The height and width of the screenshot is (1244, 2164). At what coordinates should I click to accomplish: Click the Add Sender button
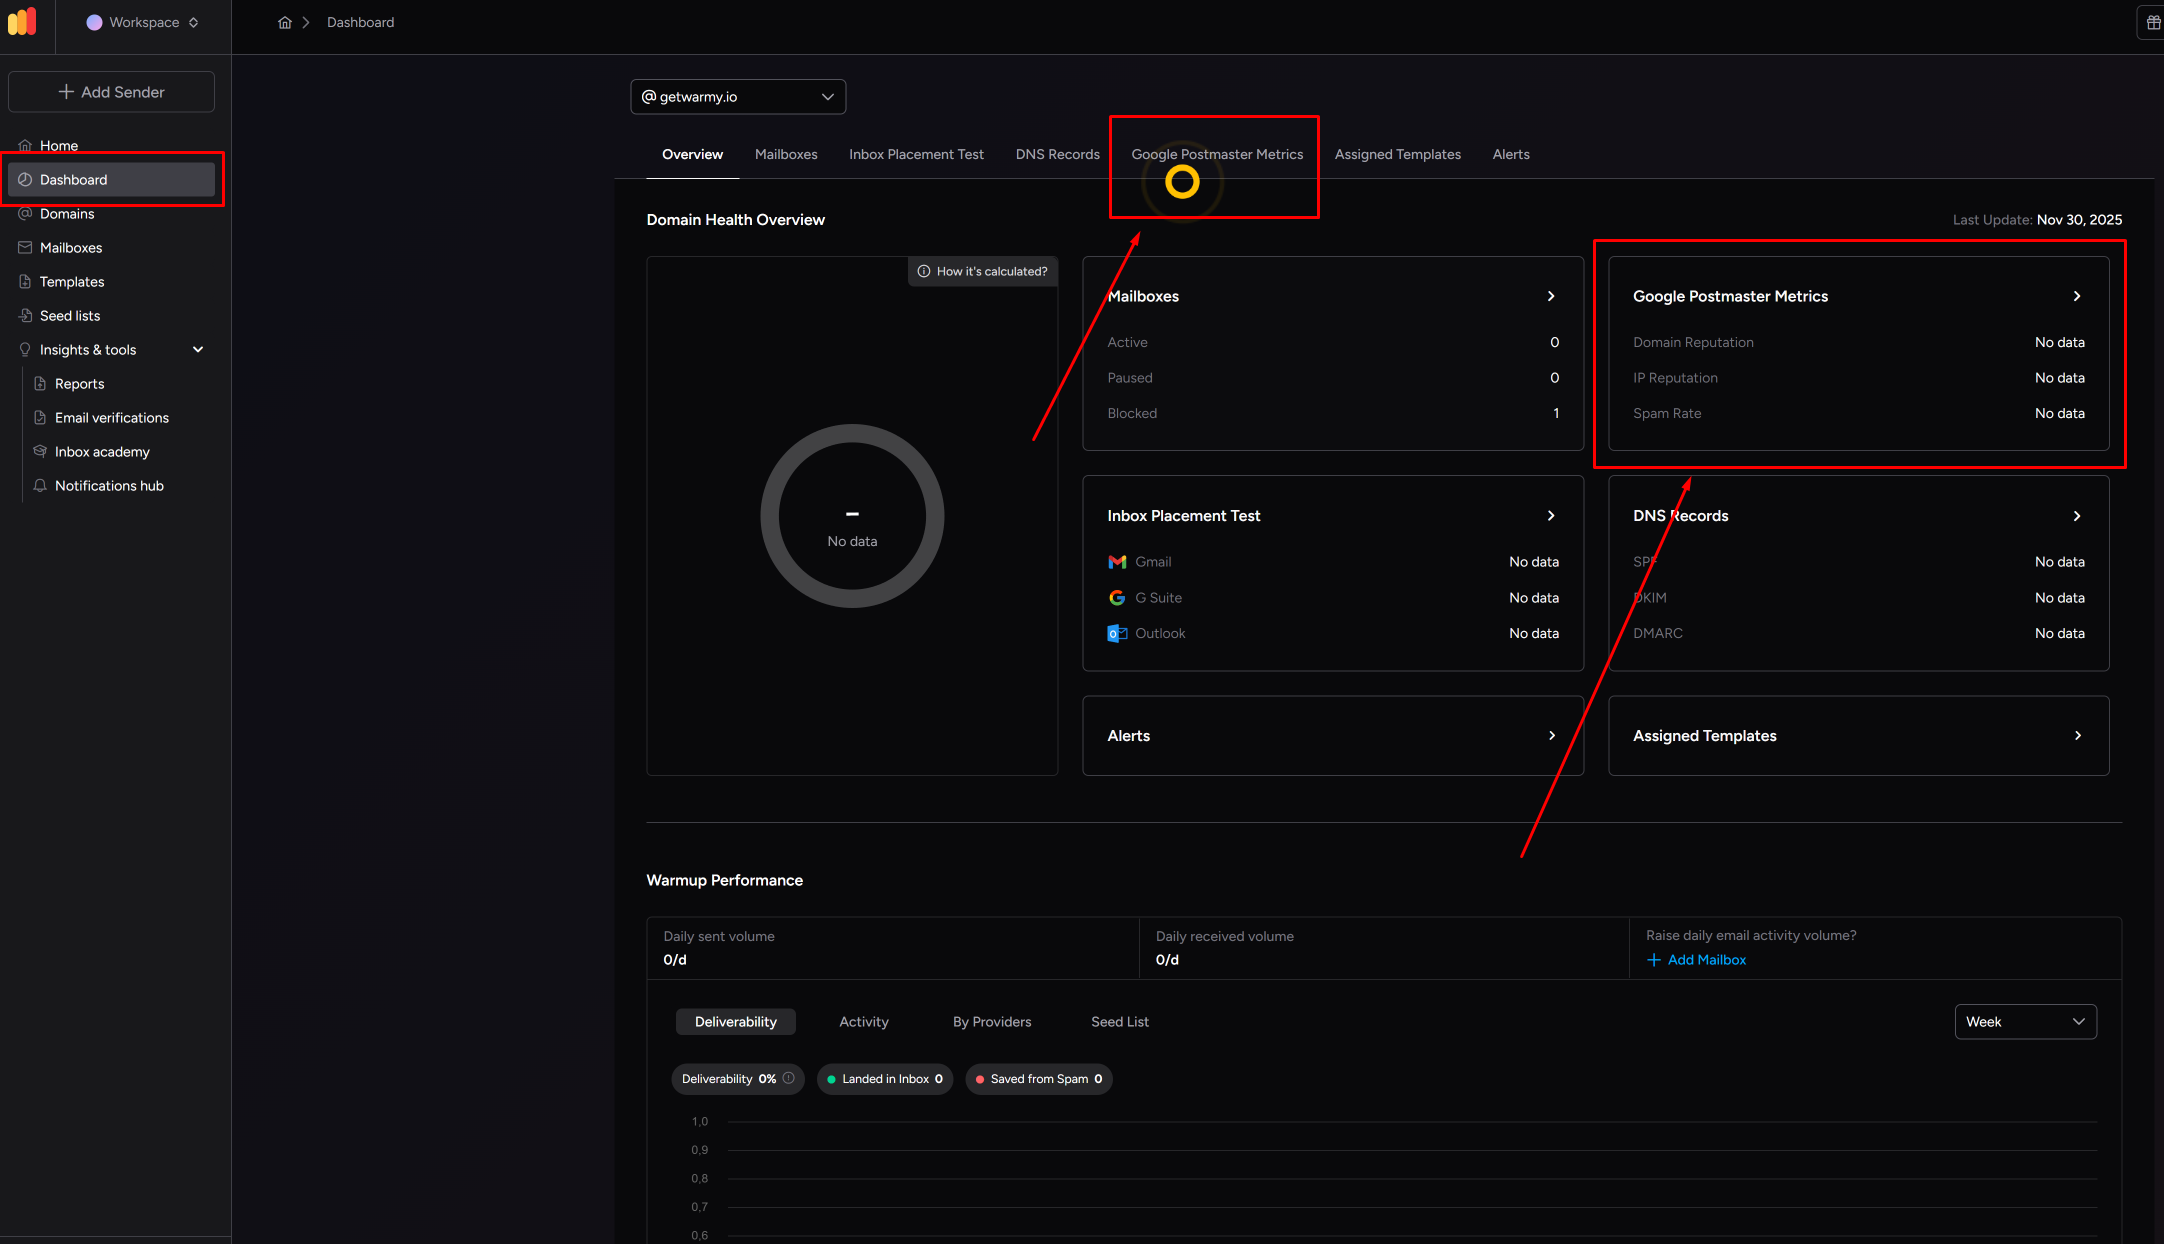pyautogui.click(x=111, y=92)
